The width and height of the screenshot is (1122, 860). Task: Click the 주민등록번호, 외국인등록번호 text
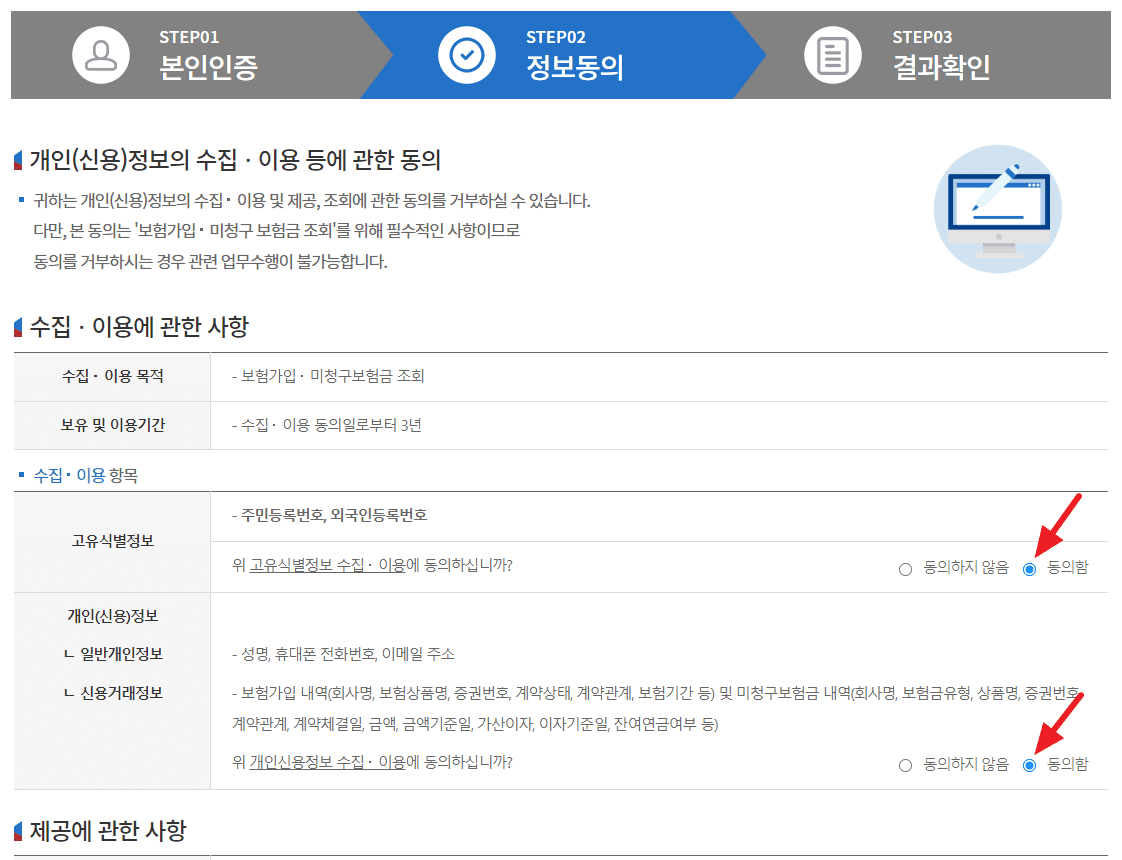coord(330,515)
